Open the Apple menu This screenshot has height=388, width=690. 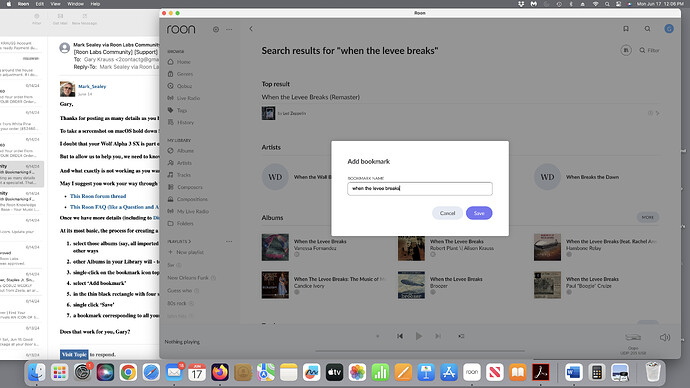pos(8,4)
